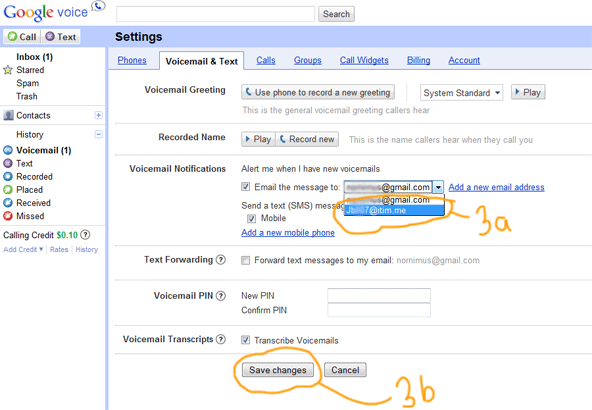Play the voicemail greeting
This screenshot has width=592, height=410.
point(528,92)
